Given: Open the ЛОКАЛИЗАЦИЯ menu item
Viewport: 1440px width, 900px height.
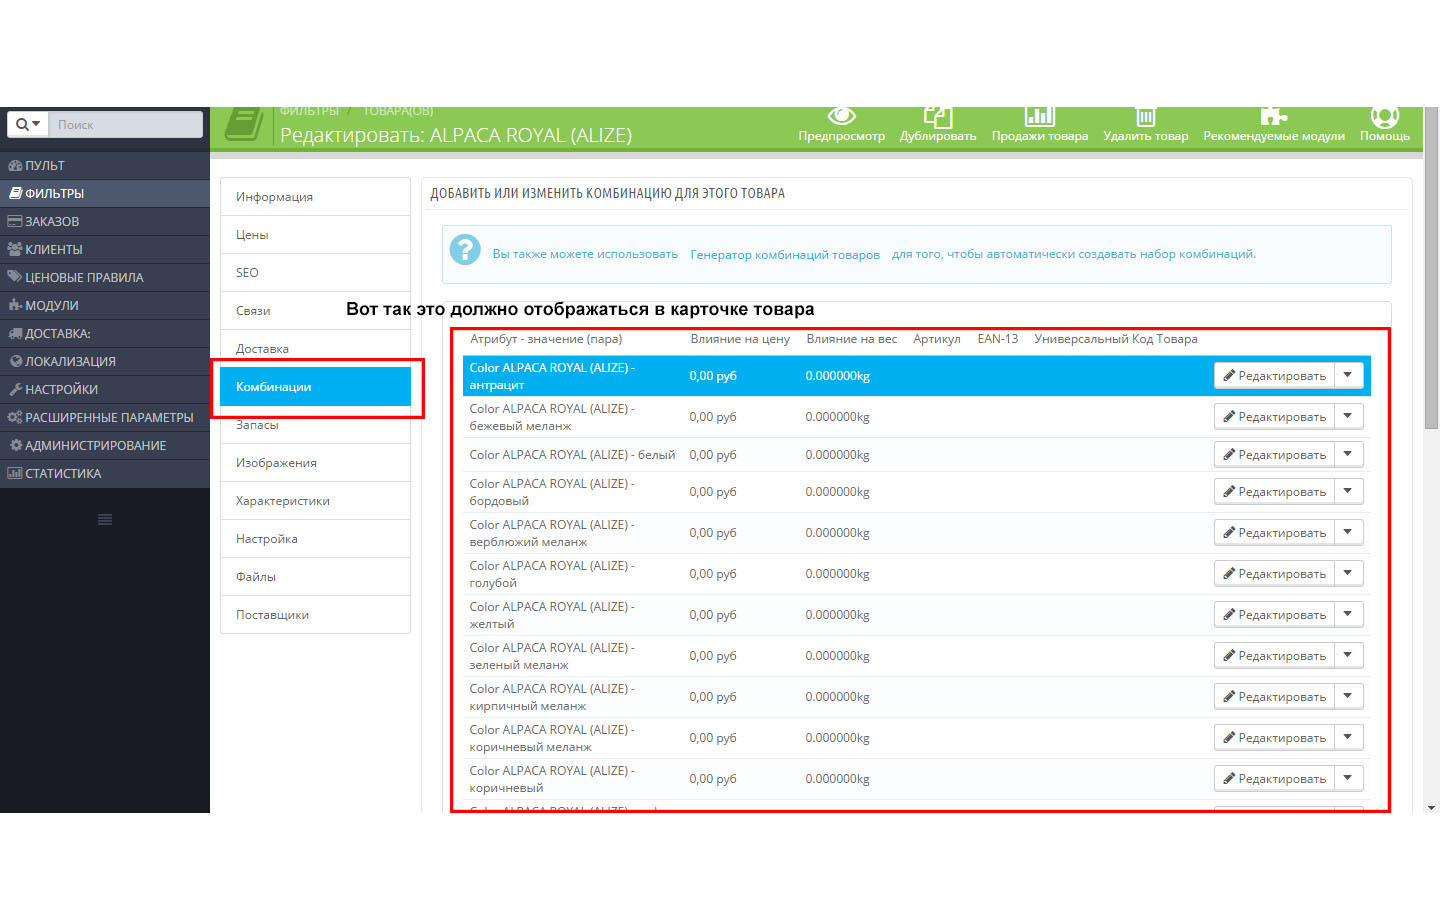Looking at the screenshot, I should click(x=105, y=361).
